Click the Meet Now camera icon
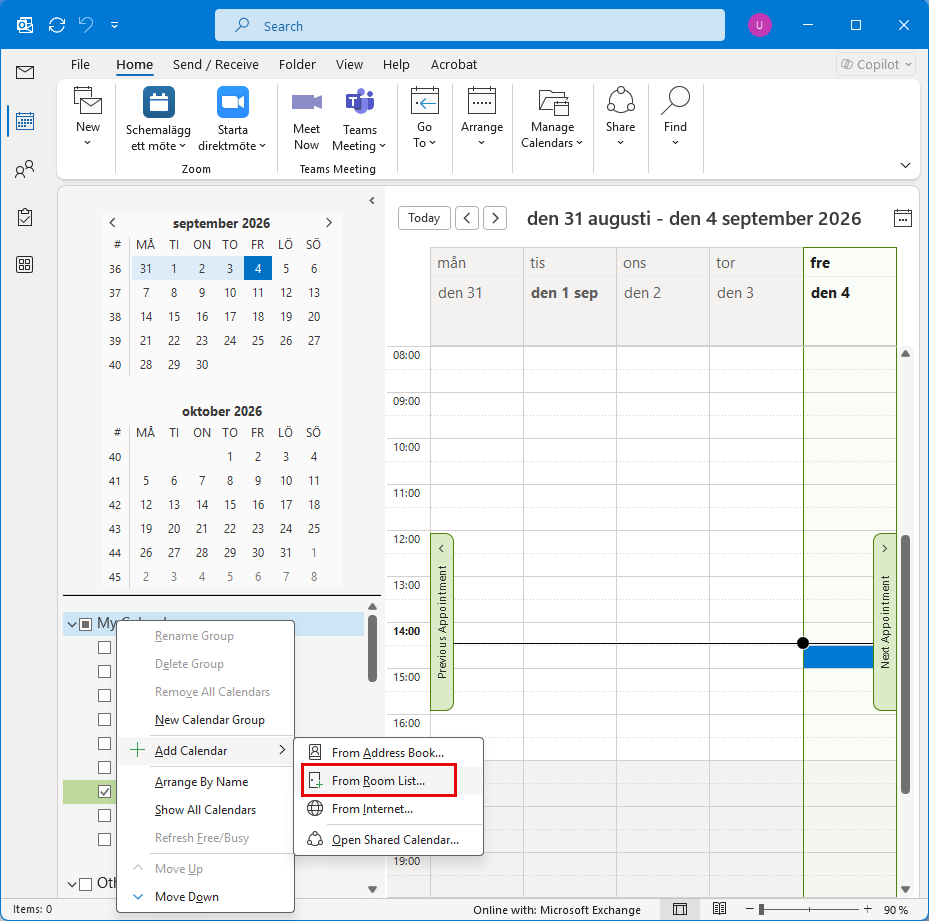Screen dimensions: 929x921 coord(306,102)
